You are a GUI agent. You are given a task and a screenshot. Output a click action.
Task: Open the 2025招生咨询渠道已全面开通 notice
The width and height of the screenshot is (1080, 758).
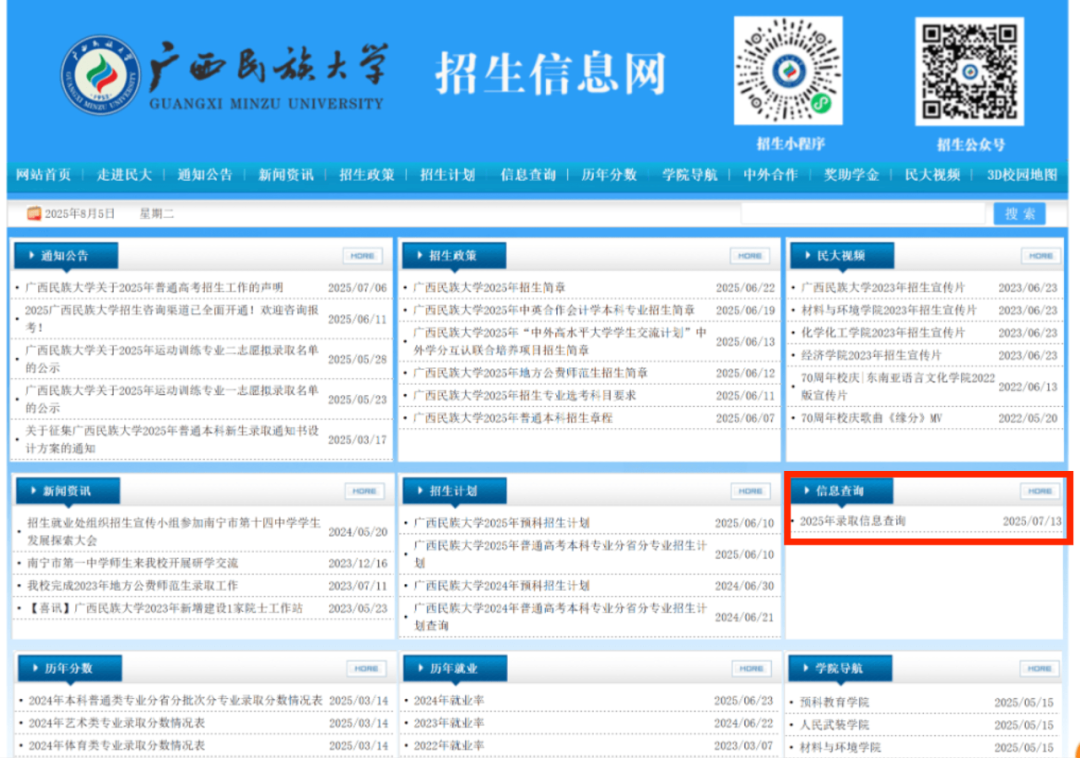coord(172,319)
